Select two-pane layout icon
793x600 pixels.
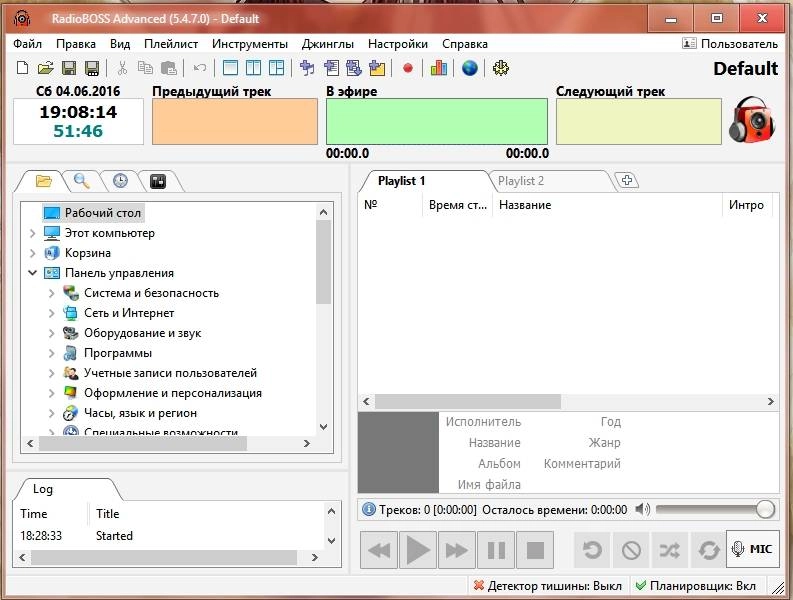pos(253,68)
